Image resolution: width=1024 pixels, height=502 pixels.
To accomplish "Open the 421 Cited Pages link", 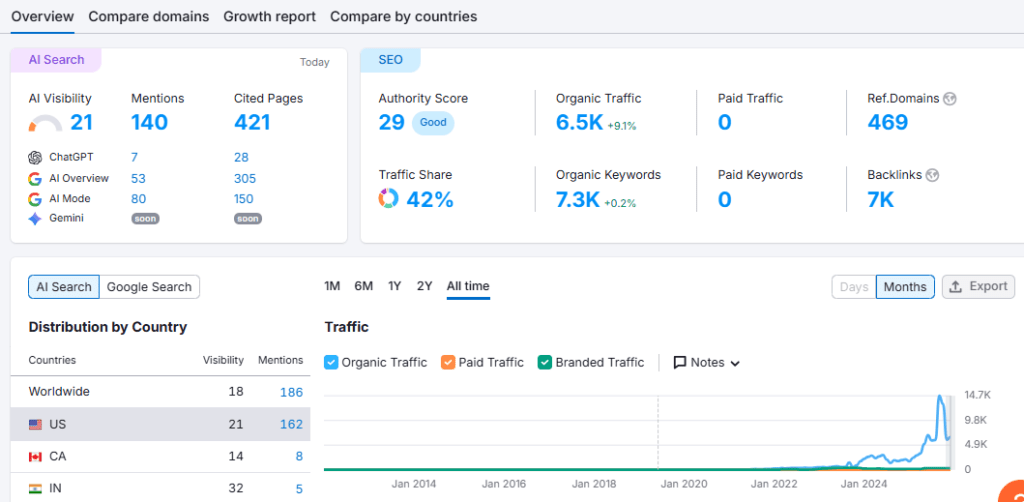I will (252, 122).
